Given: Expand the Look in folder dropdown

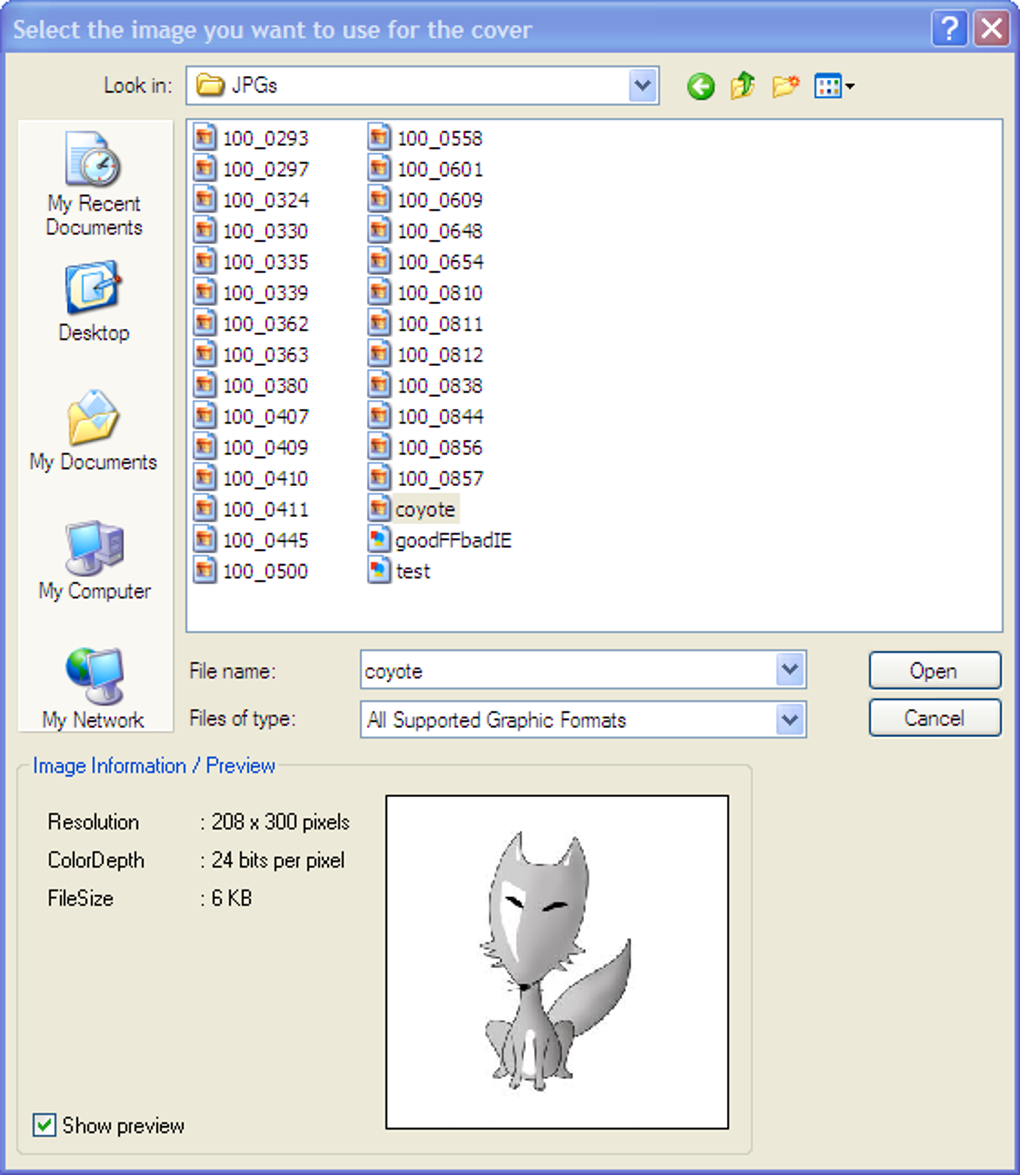Looking at the screenshot, I should 642,85.
